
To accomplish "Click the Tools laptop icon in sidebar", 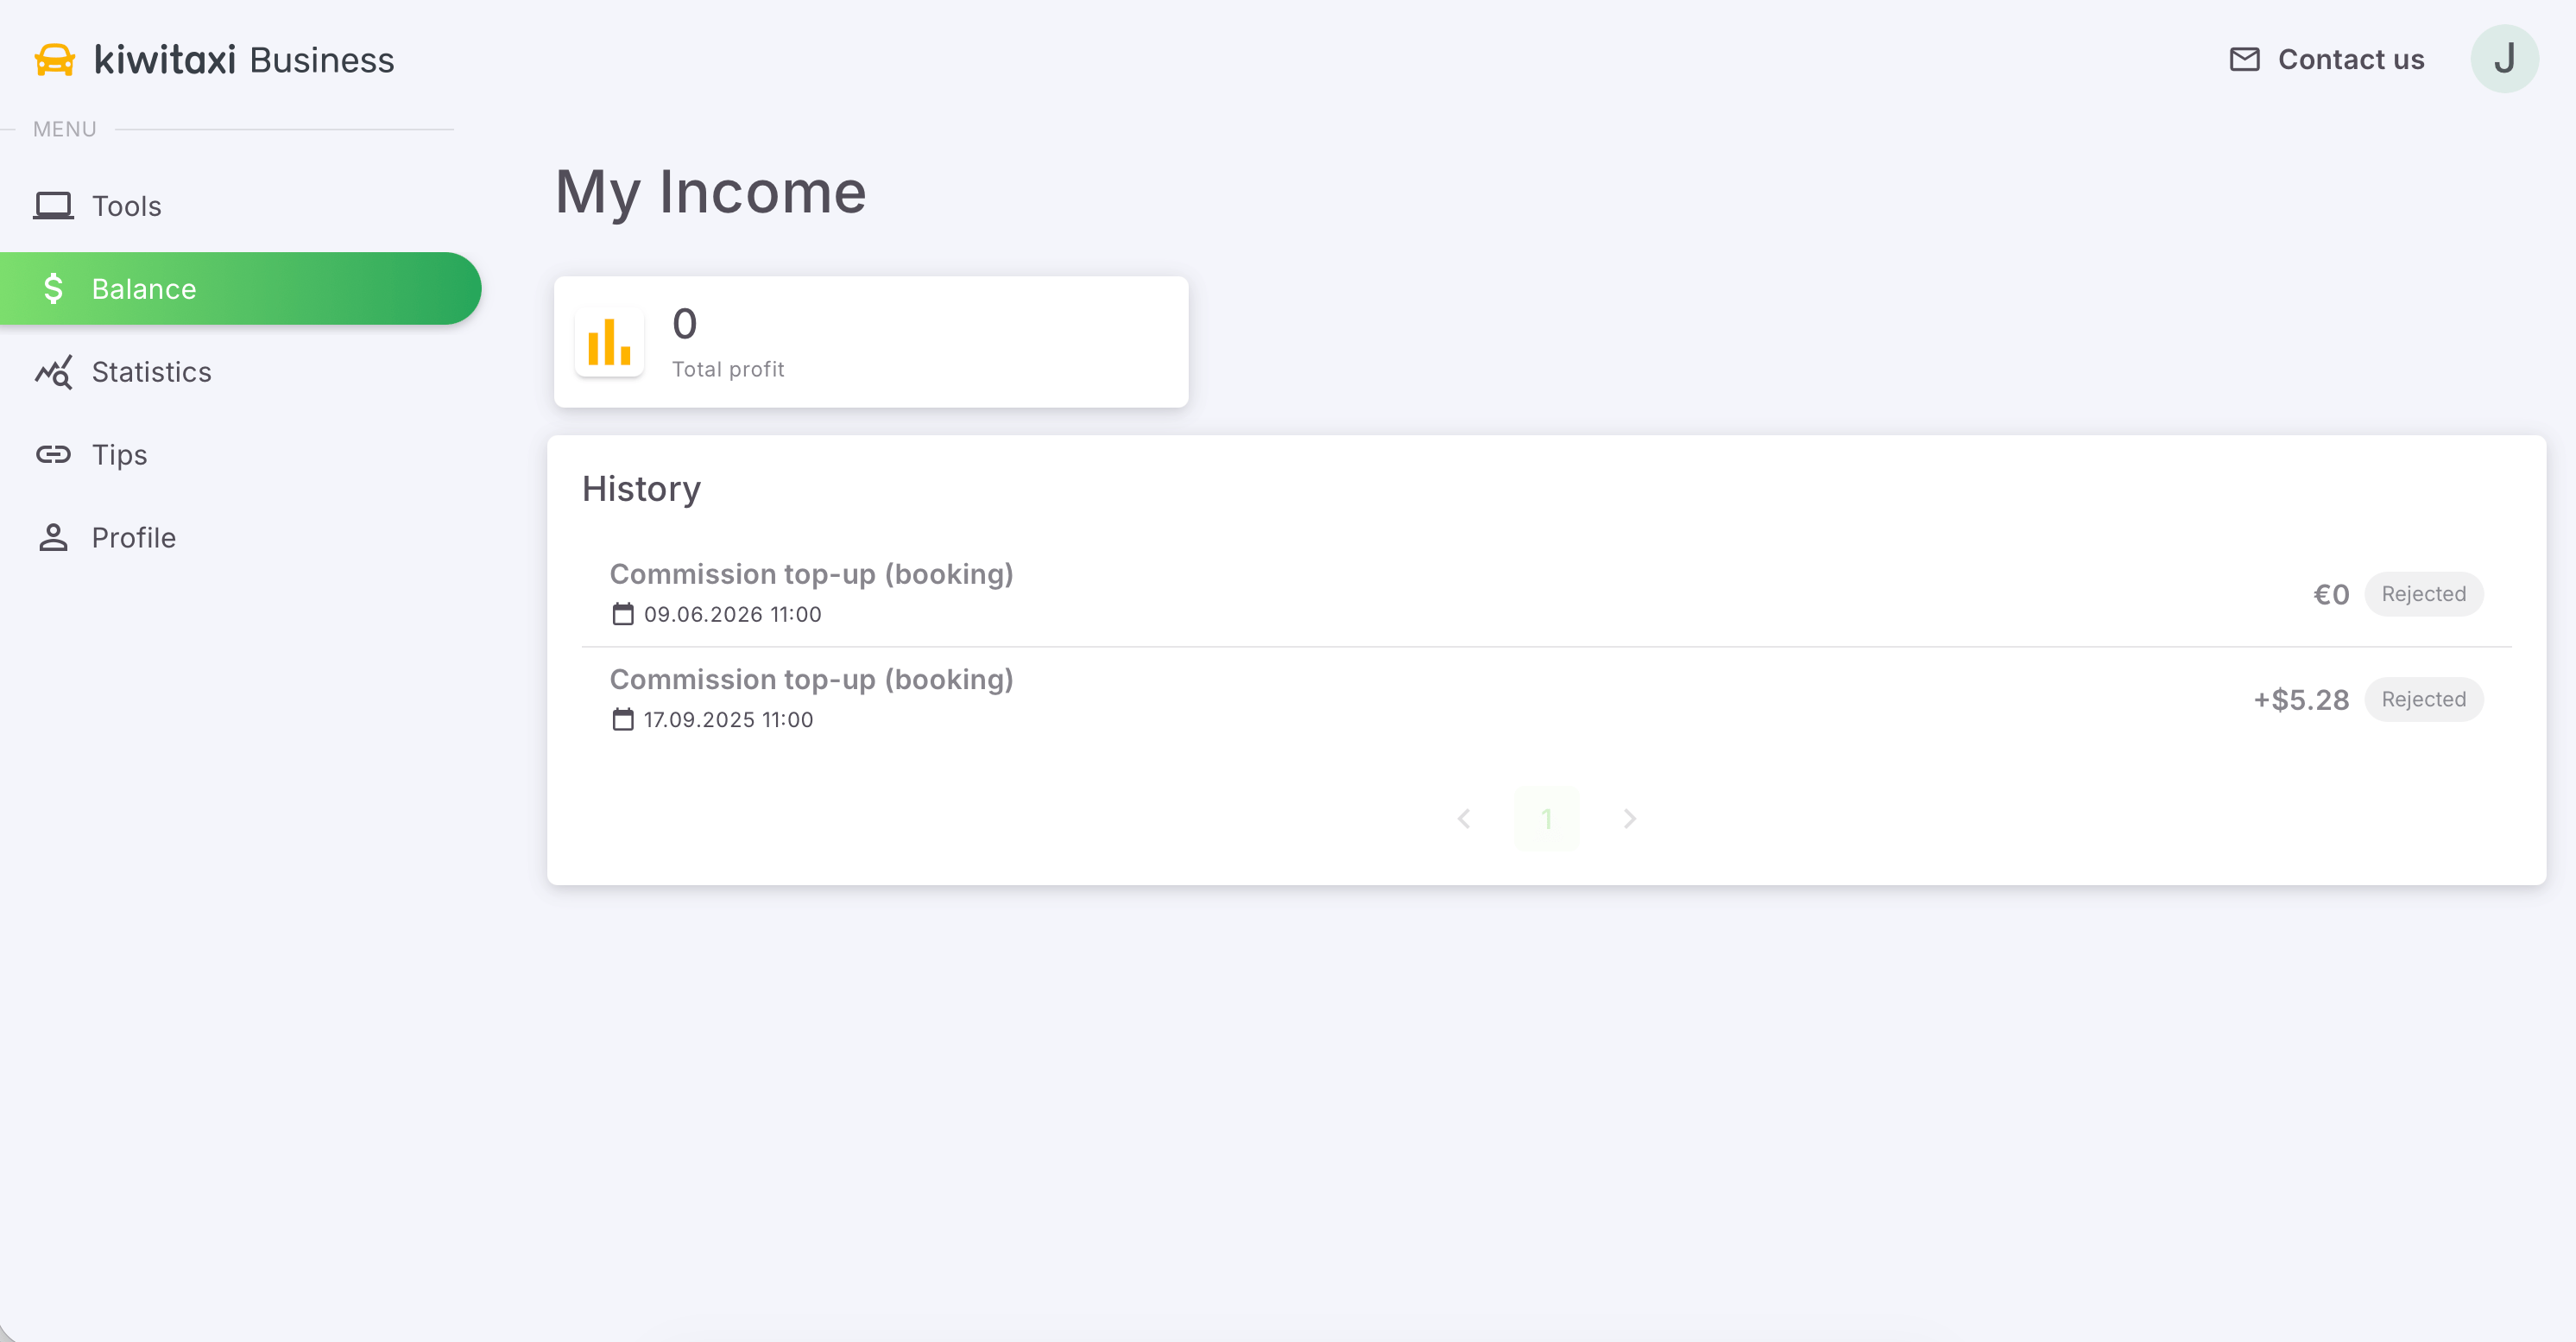I will coord(53,206).
